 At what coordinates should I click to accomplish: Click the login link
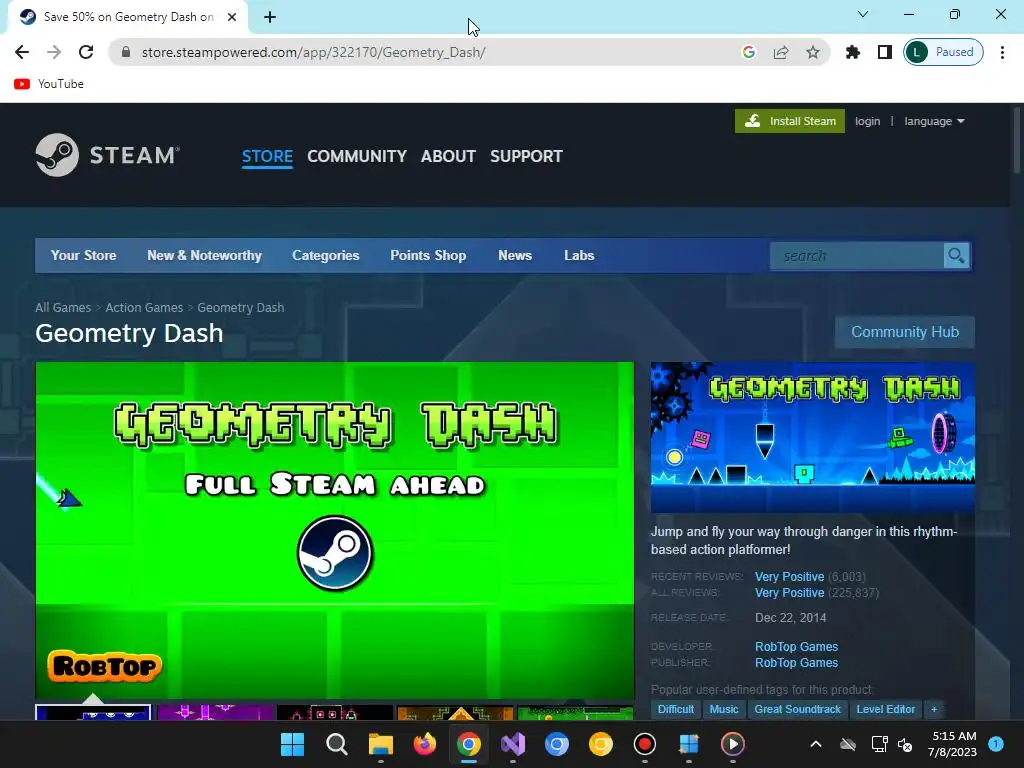(867, 121)
